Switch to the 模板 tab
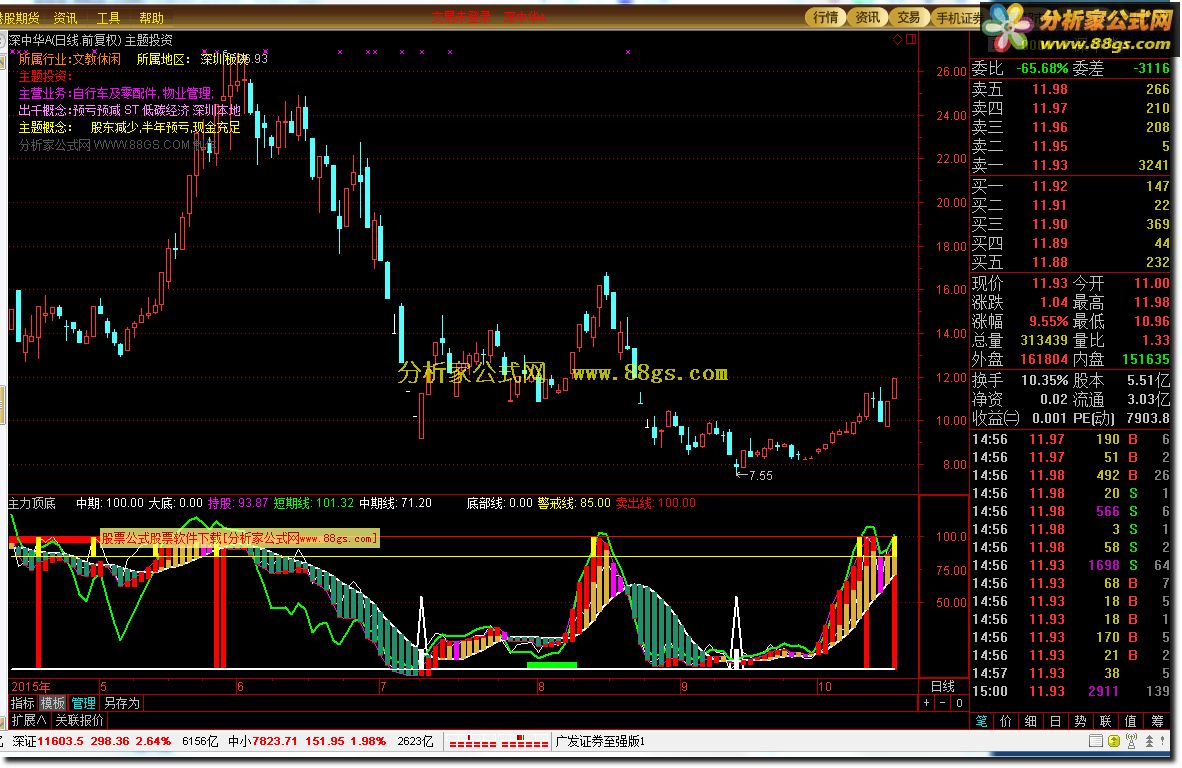Image resolution: width=1182 pixels, height=768 pixels. coord(53,703)
